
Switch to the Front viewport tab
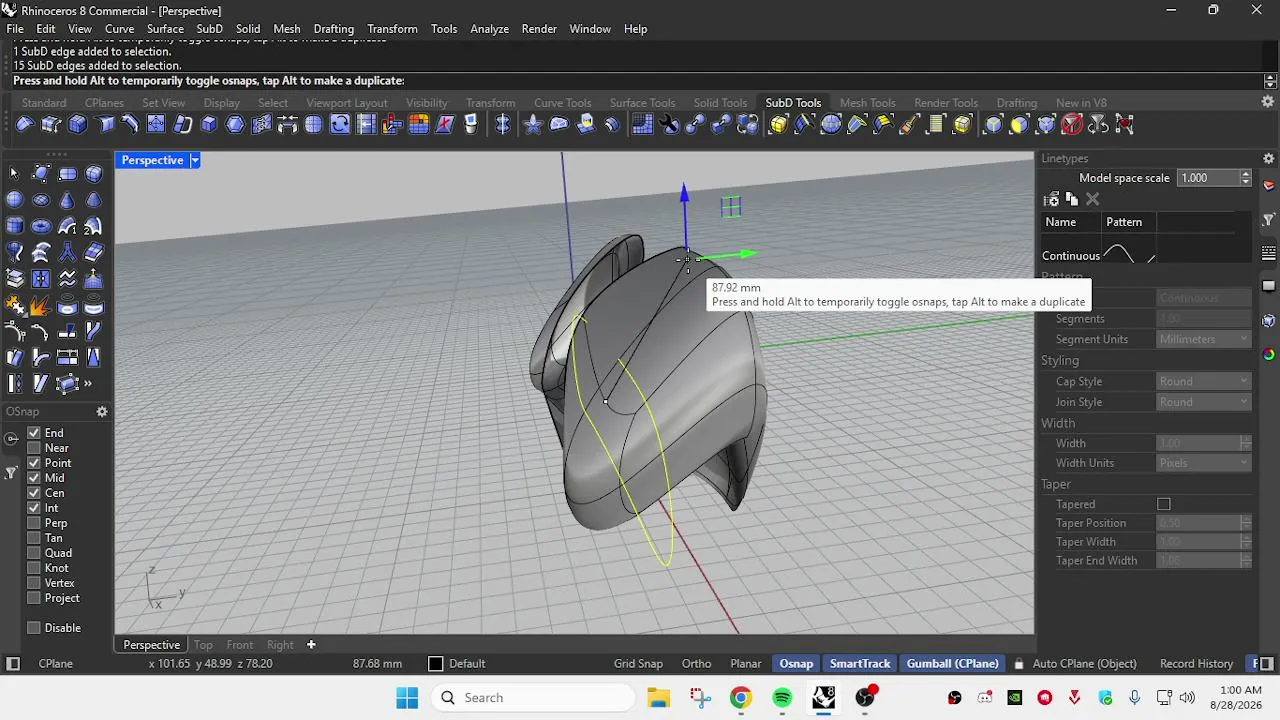point(240,645)
